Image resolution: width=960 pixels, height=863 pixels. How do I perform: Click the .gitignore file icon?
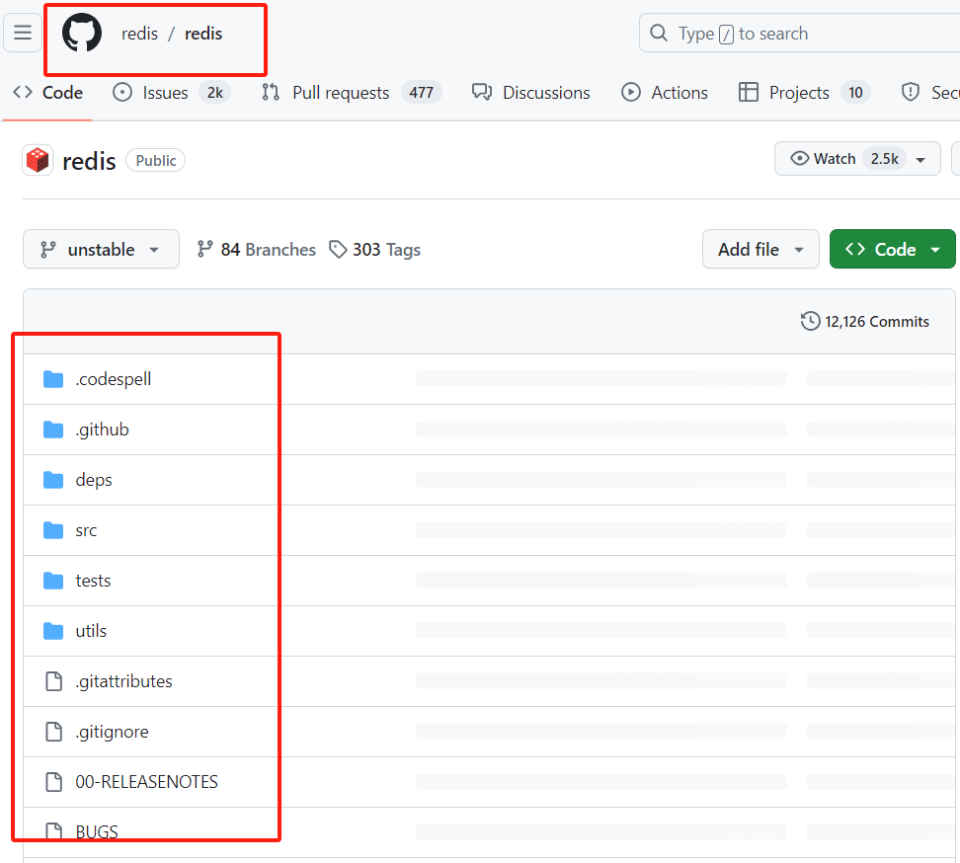[53, 731]
